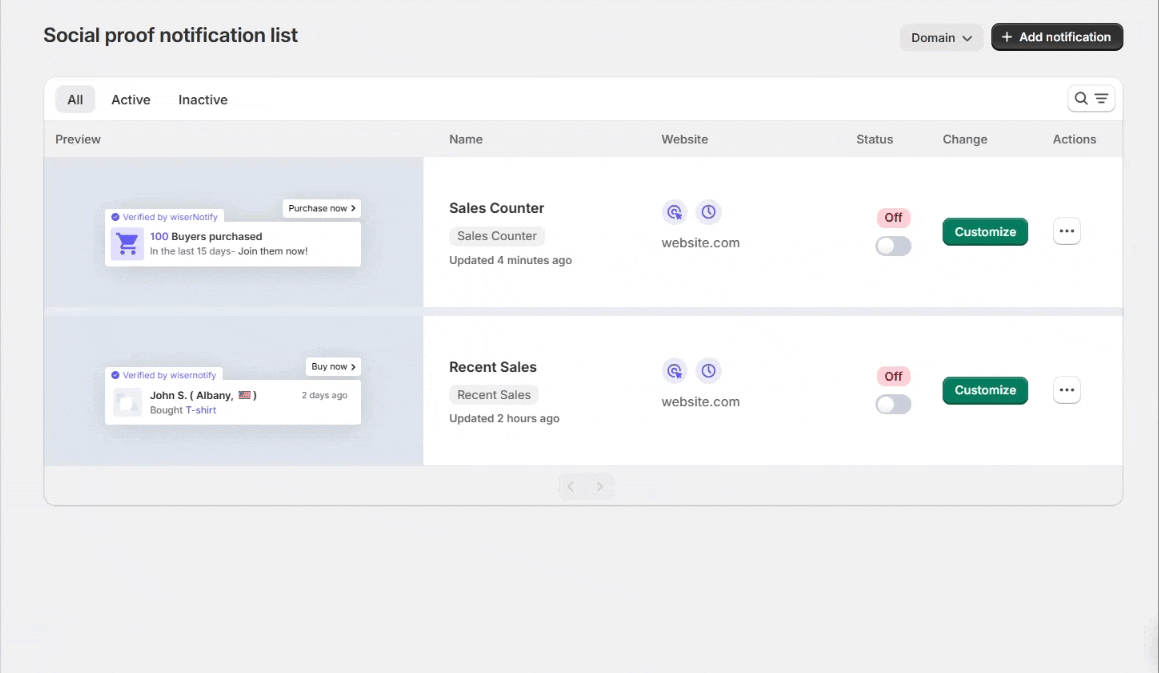This screenshot has height=673, width=1159.
Task: Click the Status column header
Action: (874, 140)
